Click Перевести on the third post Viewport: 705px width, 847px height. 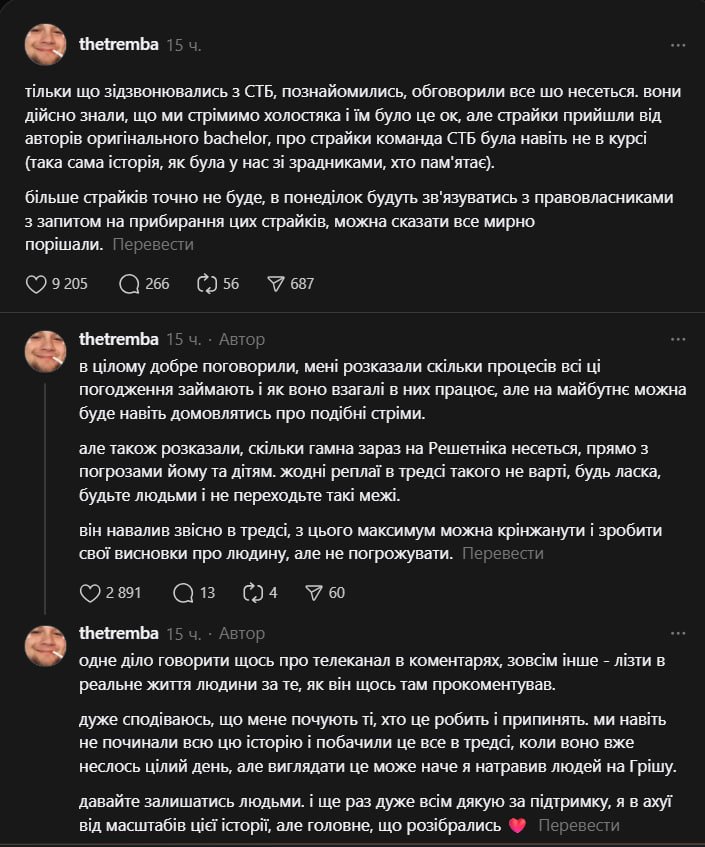[x=579, y=826]
